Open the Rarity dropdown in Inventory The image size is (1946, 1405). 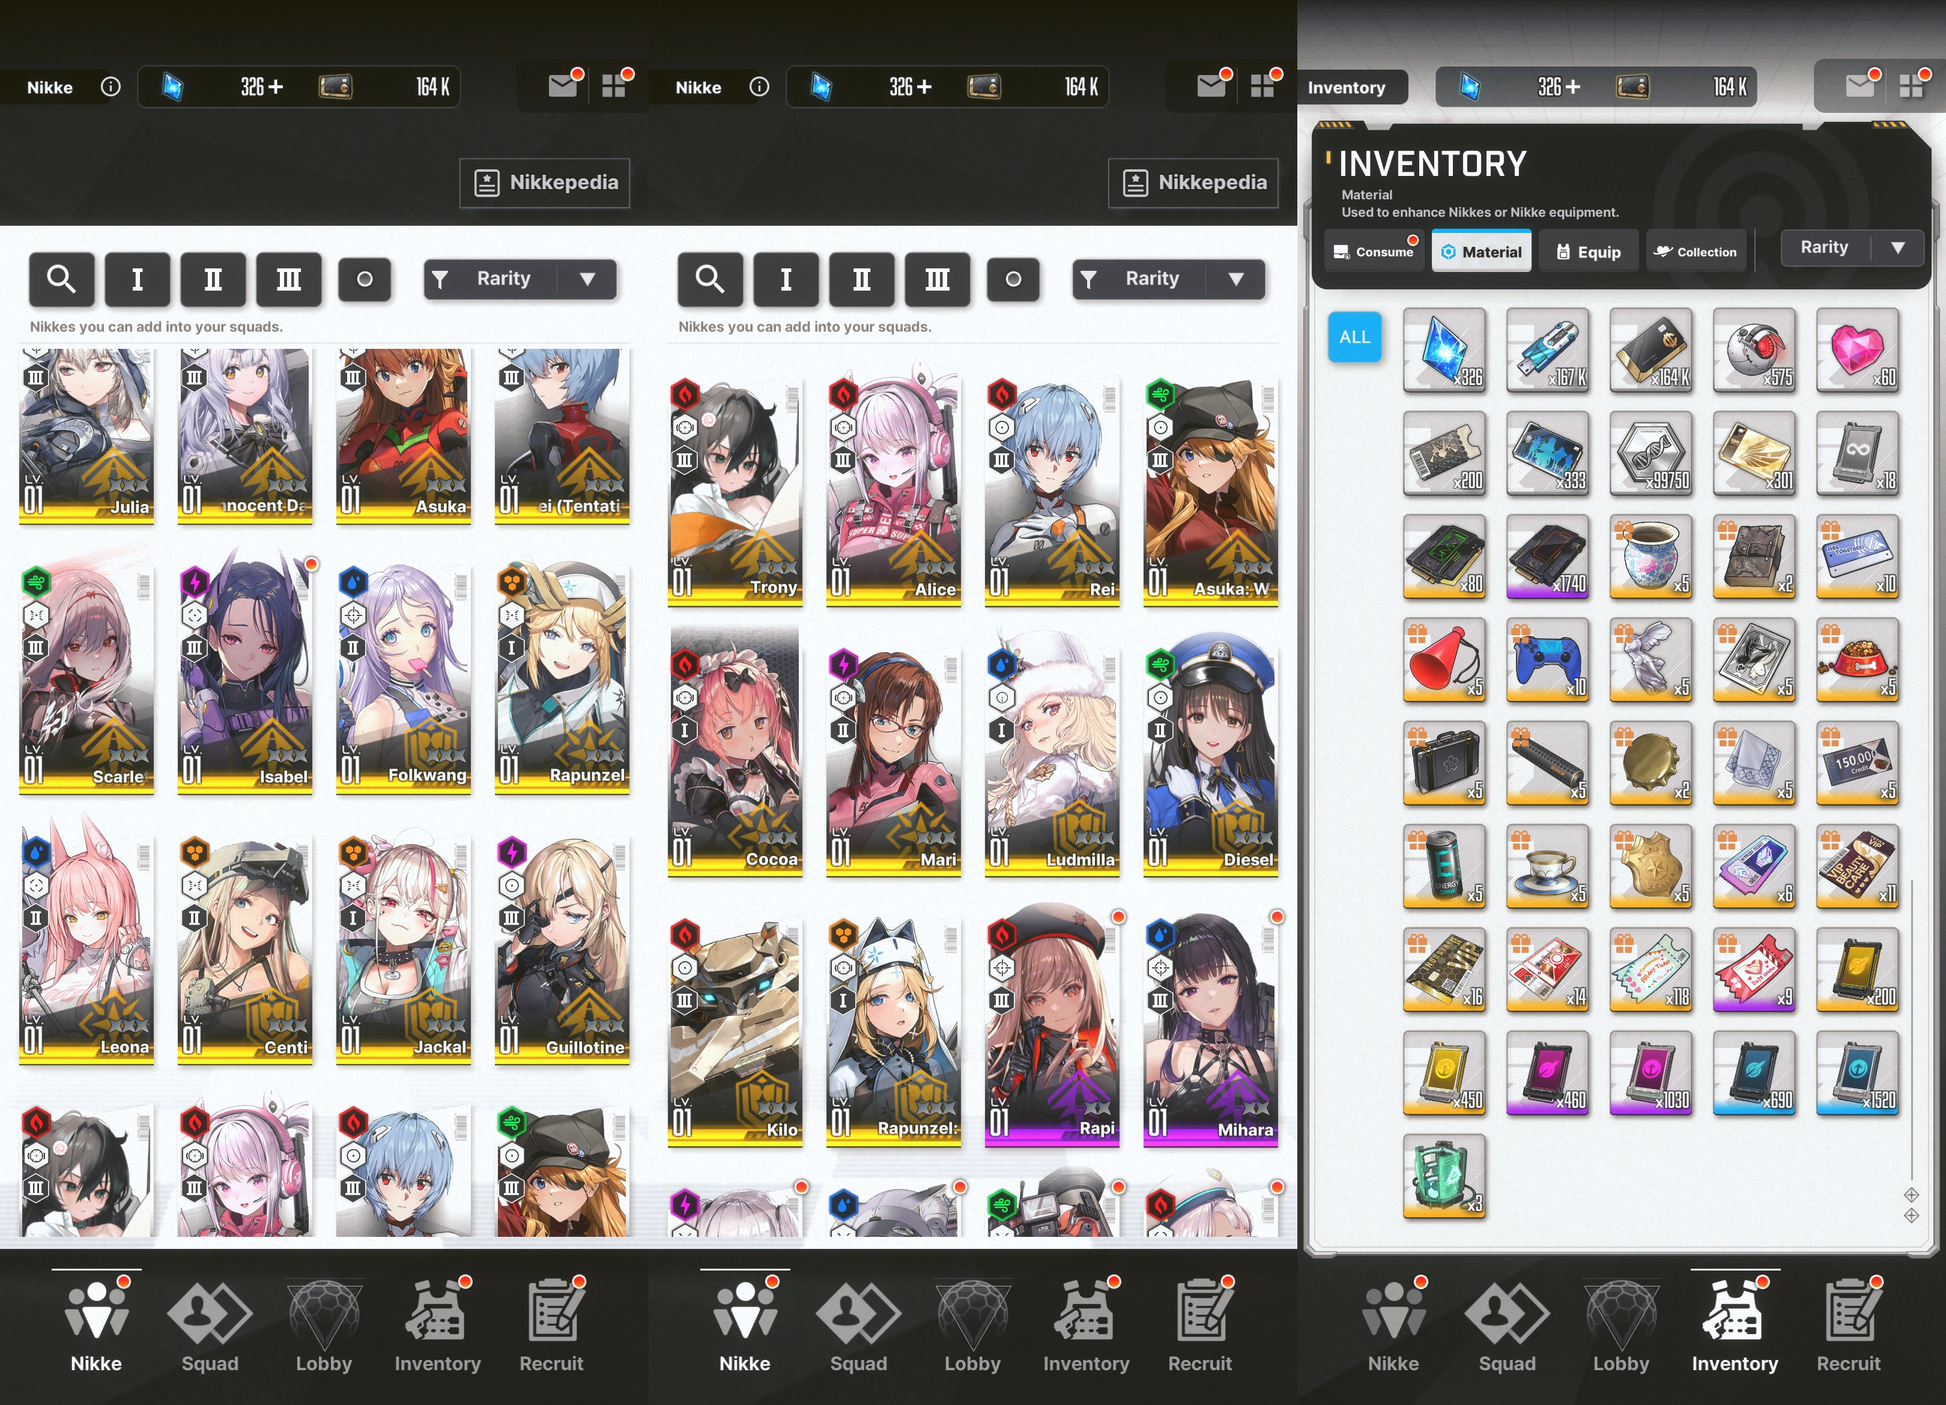point(1852,247)
